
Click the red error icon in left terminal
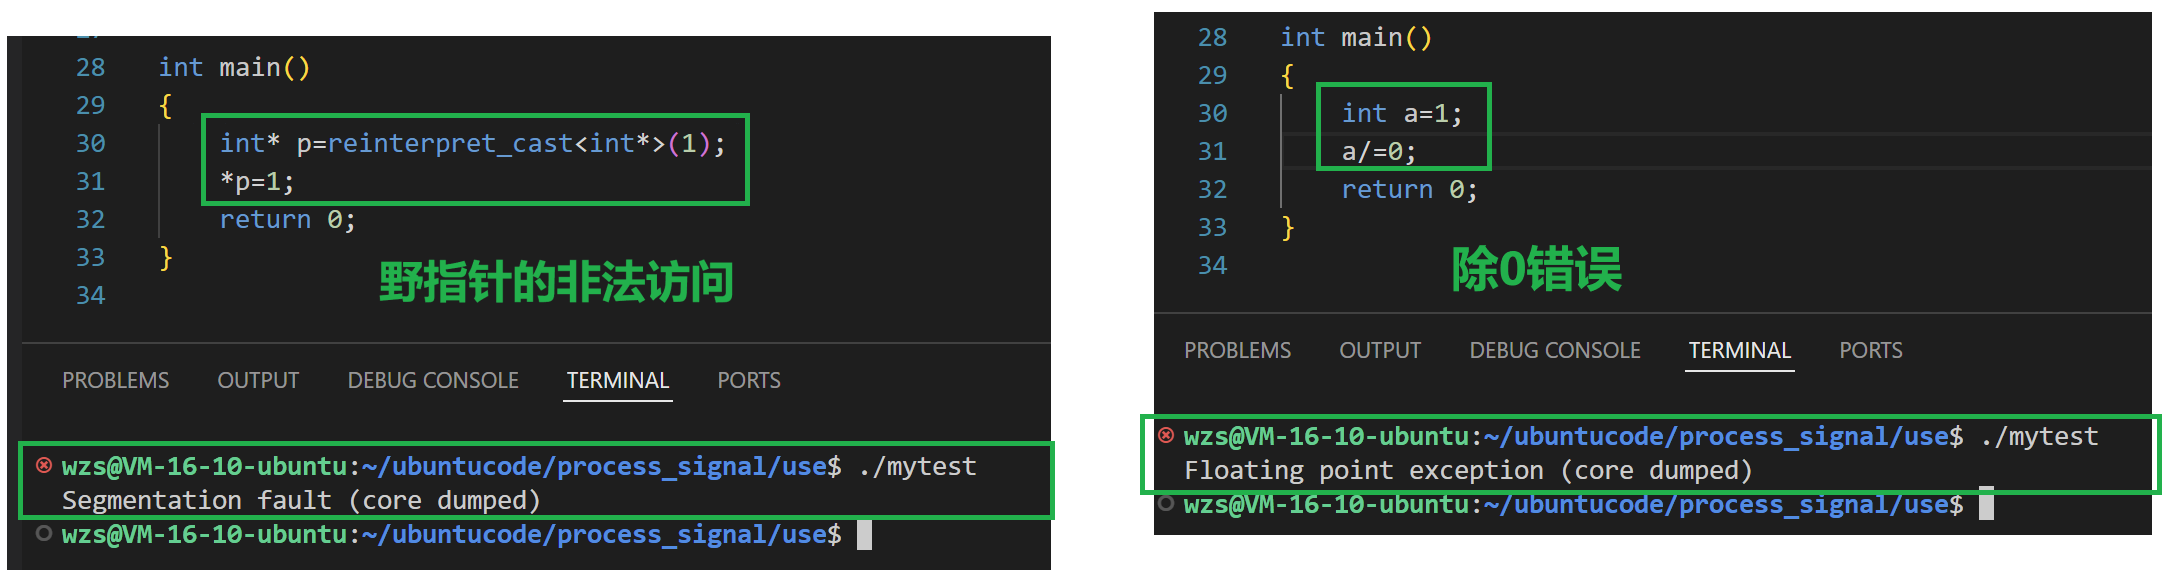point(44,465)
